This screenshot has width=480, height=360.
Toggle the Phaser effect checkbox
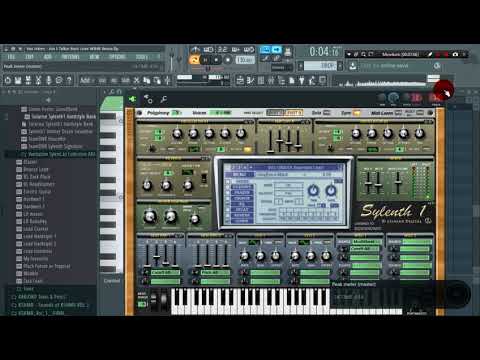pos(228,192)
